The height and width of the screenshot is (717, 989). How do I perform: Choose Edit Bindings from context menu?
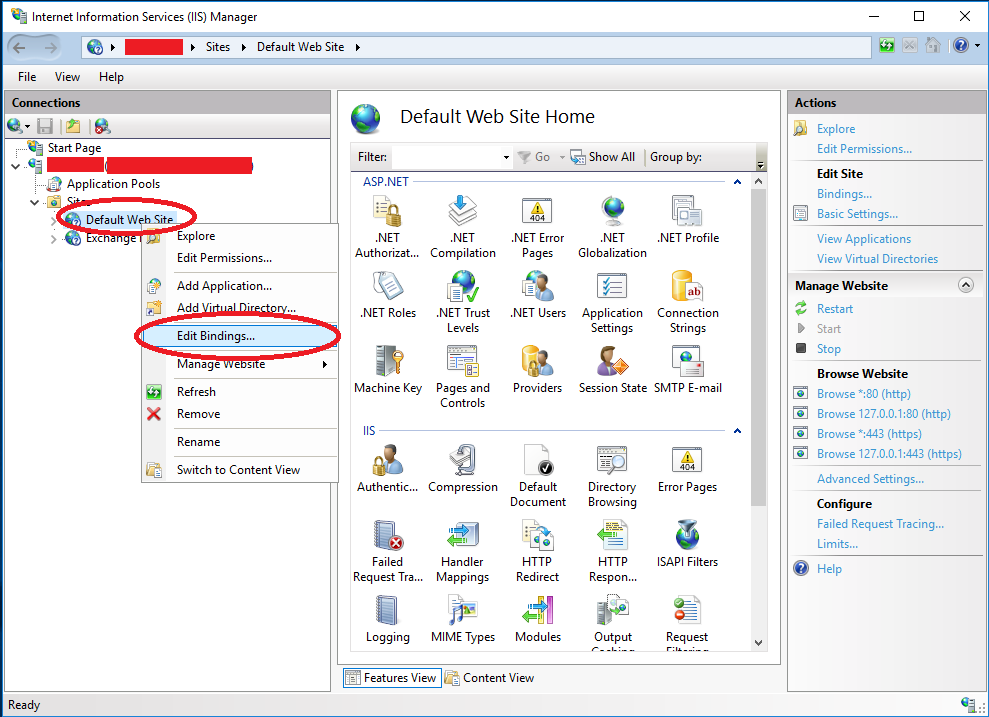coord(240,336)
